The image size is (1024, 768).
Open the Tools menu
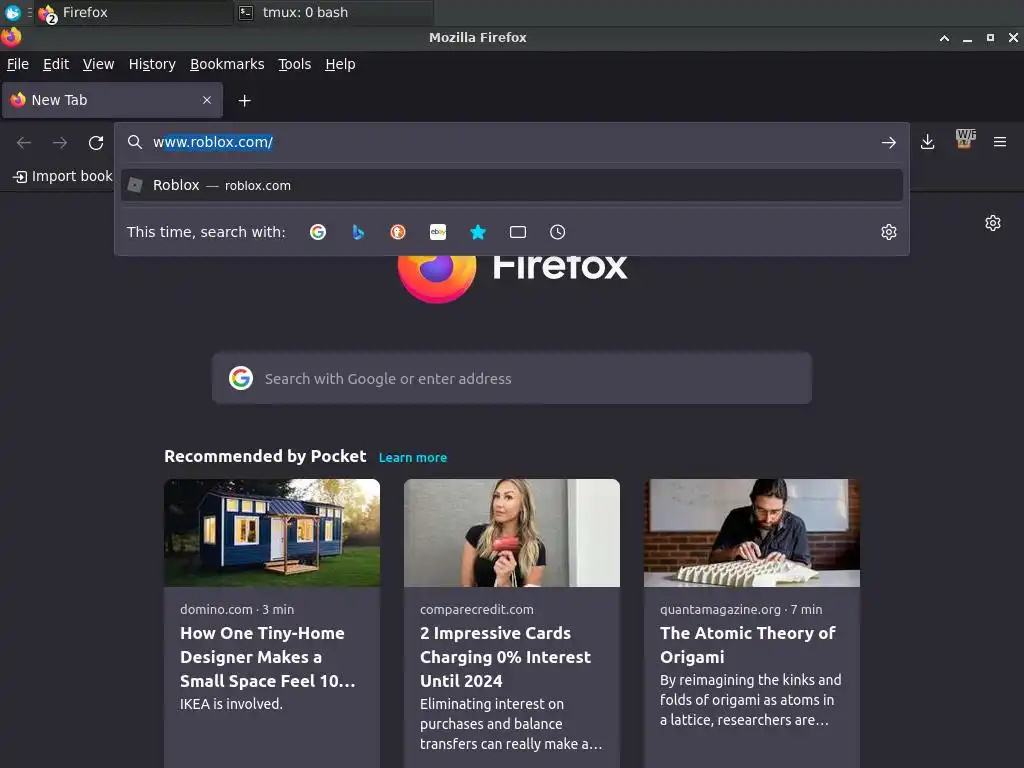(x=295, y=64)
